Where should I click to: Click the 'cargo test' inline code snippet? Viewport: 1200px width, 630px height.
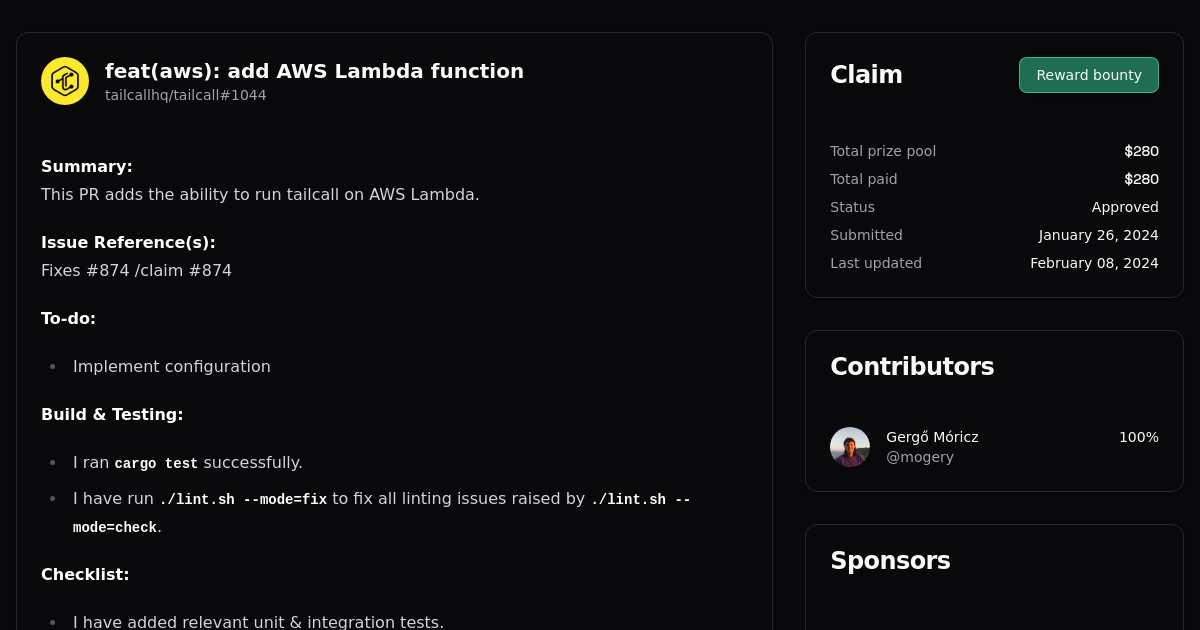[155, 463]
